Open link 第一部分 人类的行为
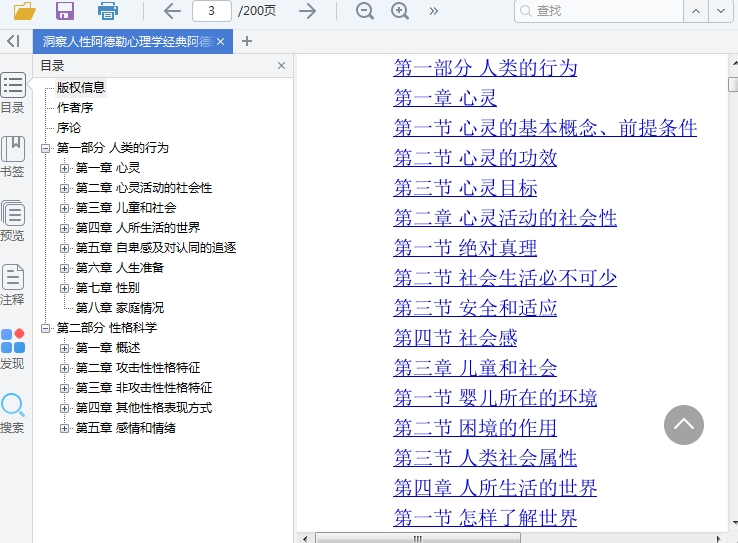738x543 pixels. pyautogui.click(x=485, y=68)
